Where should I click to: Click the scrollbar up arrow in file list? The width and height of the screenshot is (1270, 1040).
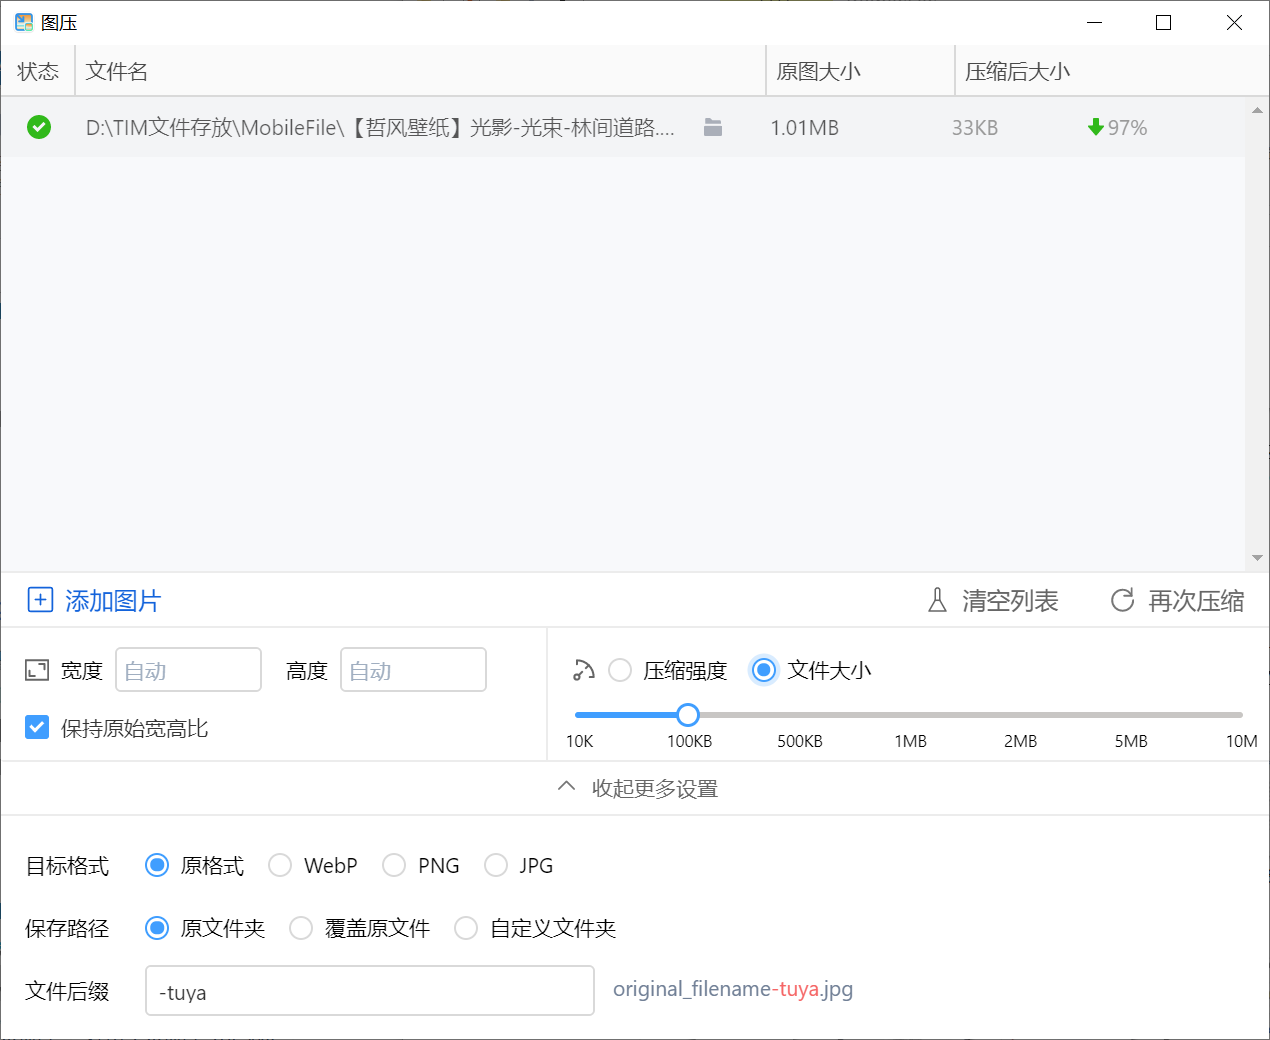coord(1257,110)
